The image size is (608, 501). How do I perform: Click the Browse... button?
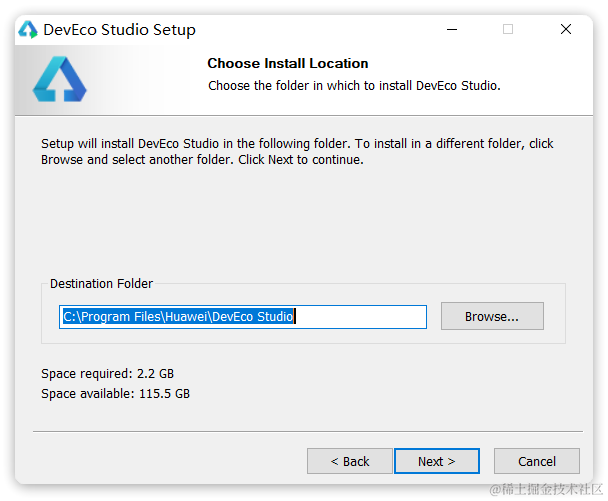point(492,316)
